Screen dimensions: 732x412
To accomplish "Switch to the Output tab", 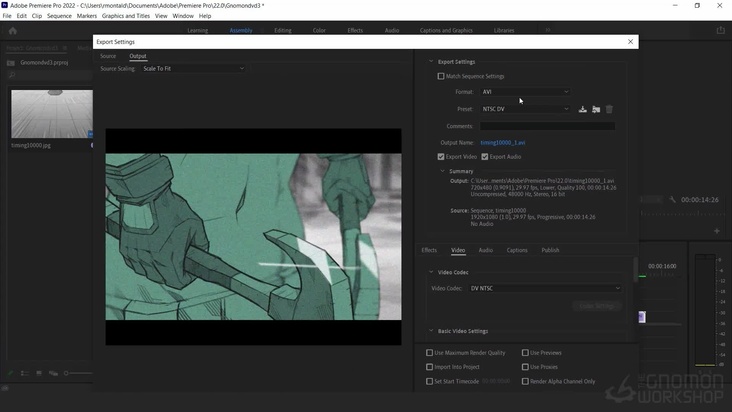I will pos(138,56).
